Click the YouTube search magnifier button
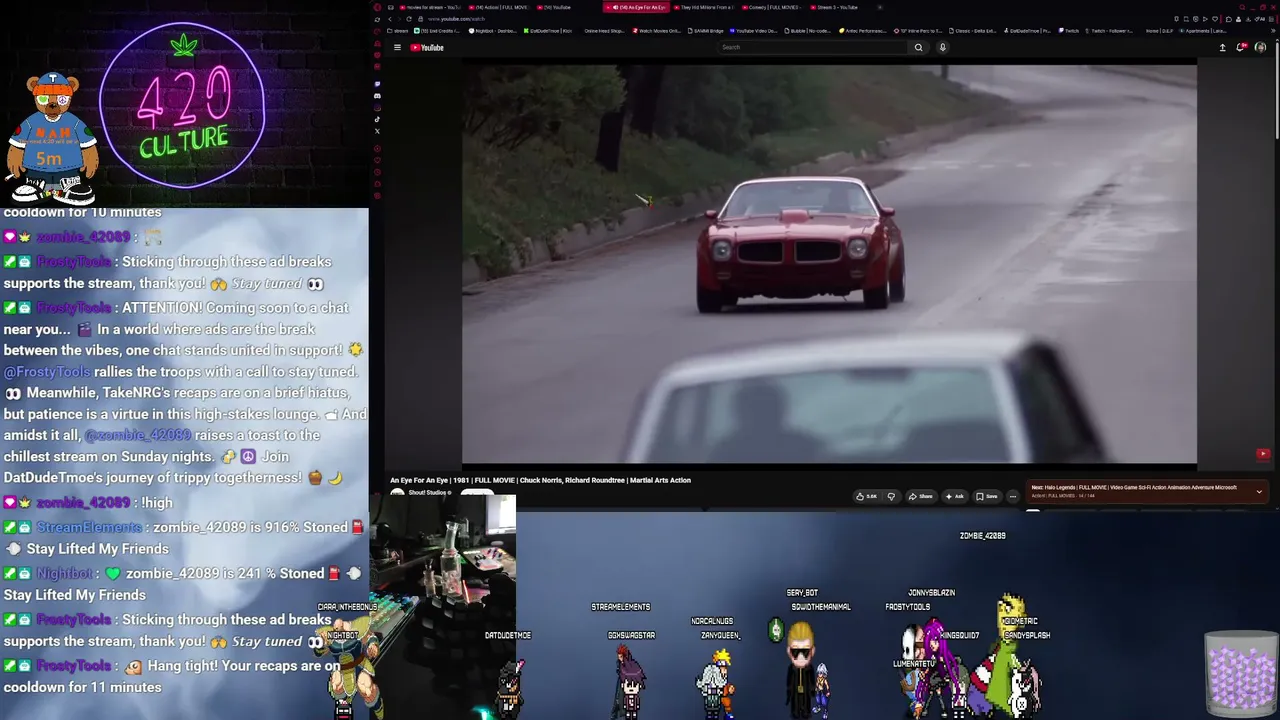The width and height of the screenshot is (1280, 720). pyautogui.click(x=918, y=47)
